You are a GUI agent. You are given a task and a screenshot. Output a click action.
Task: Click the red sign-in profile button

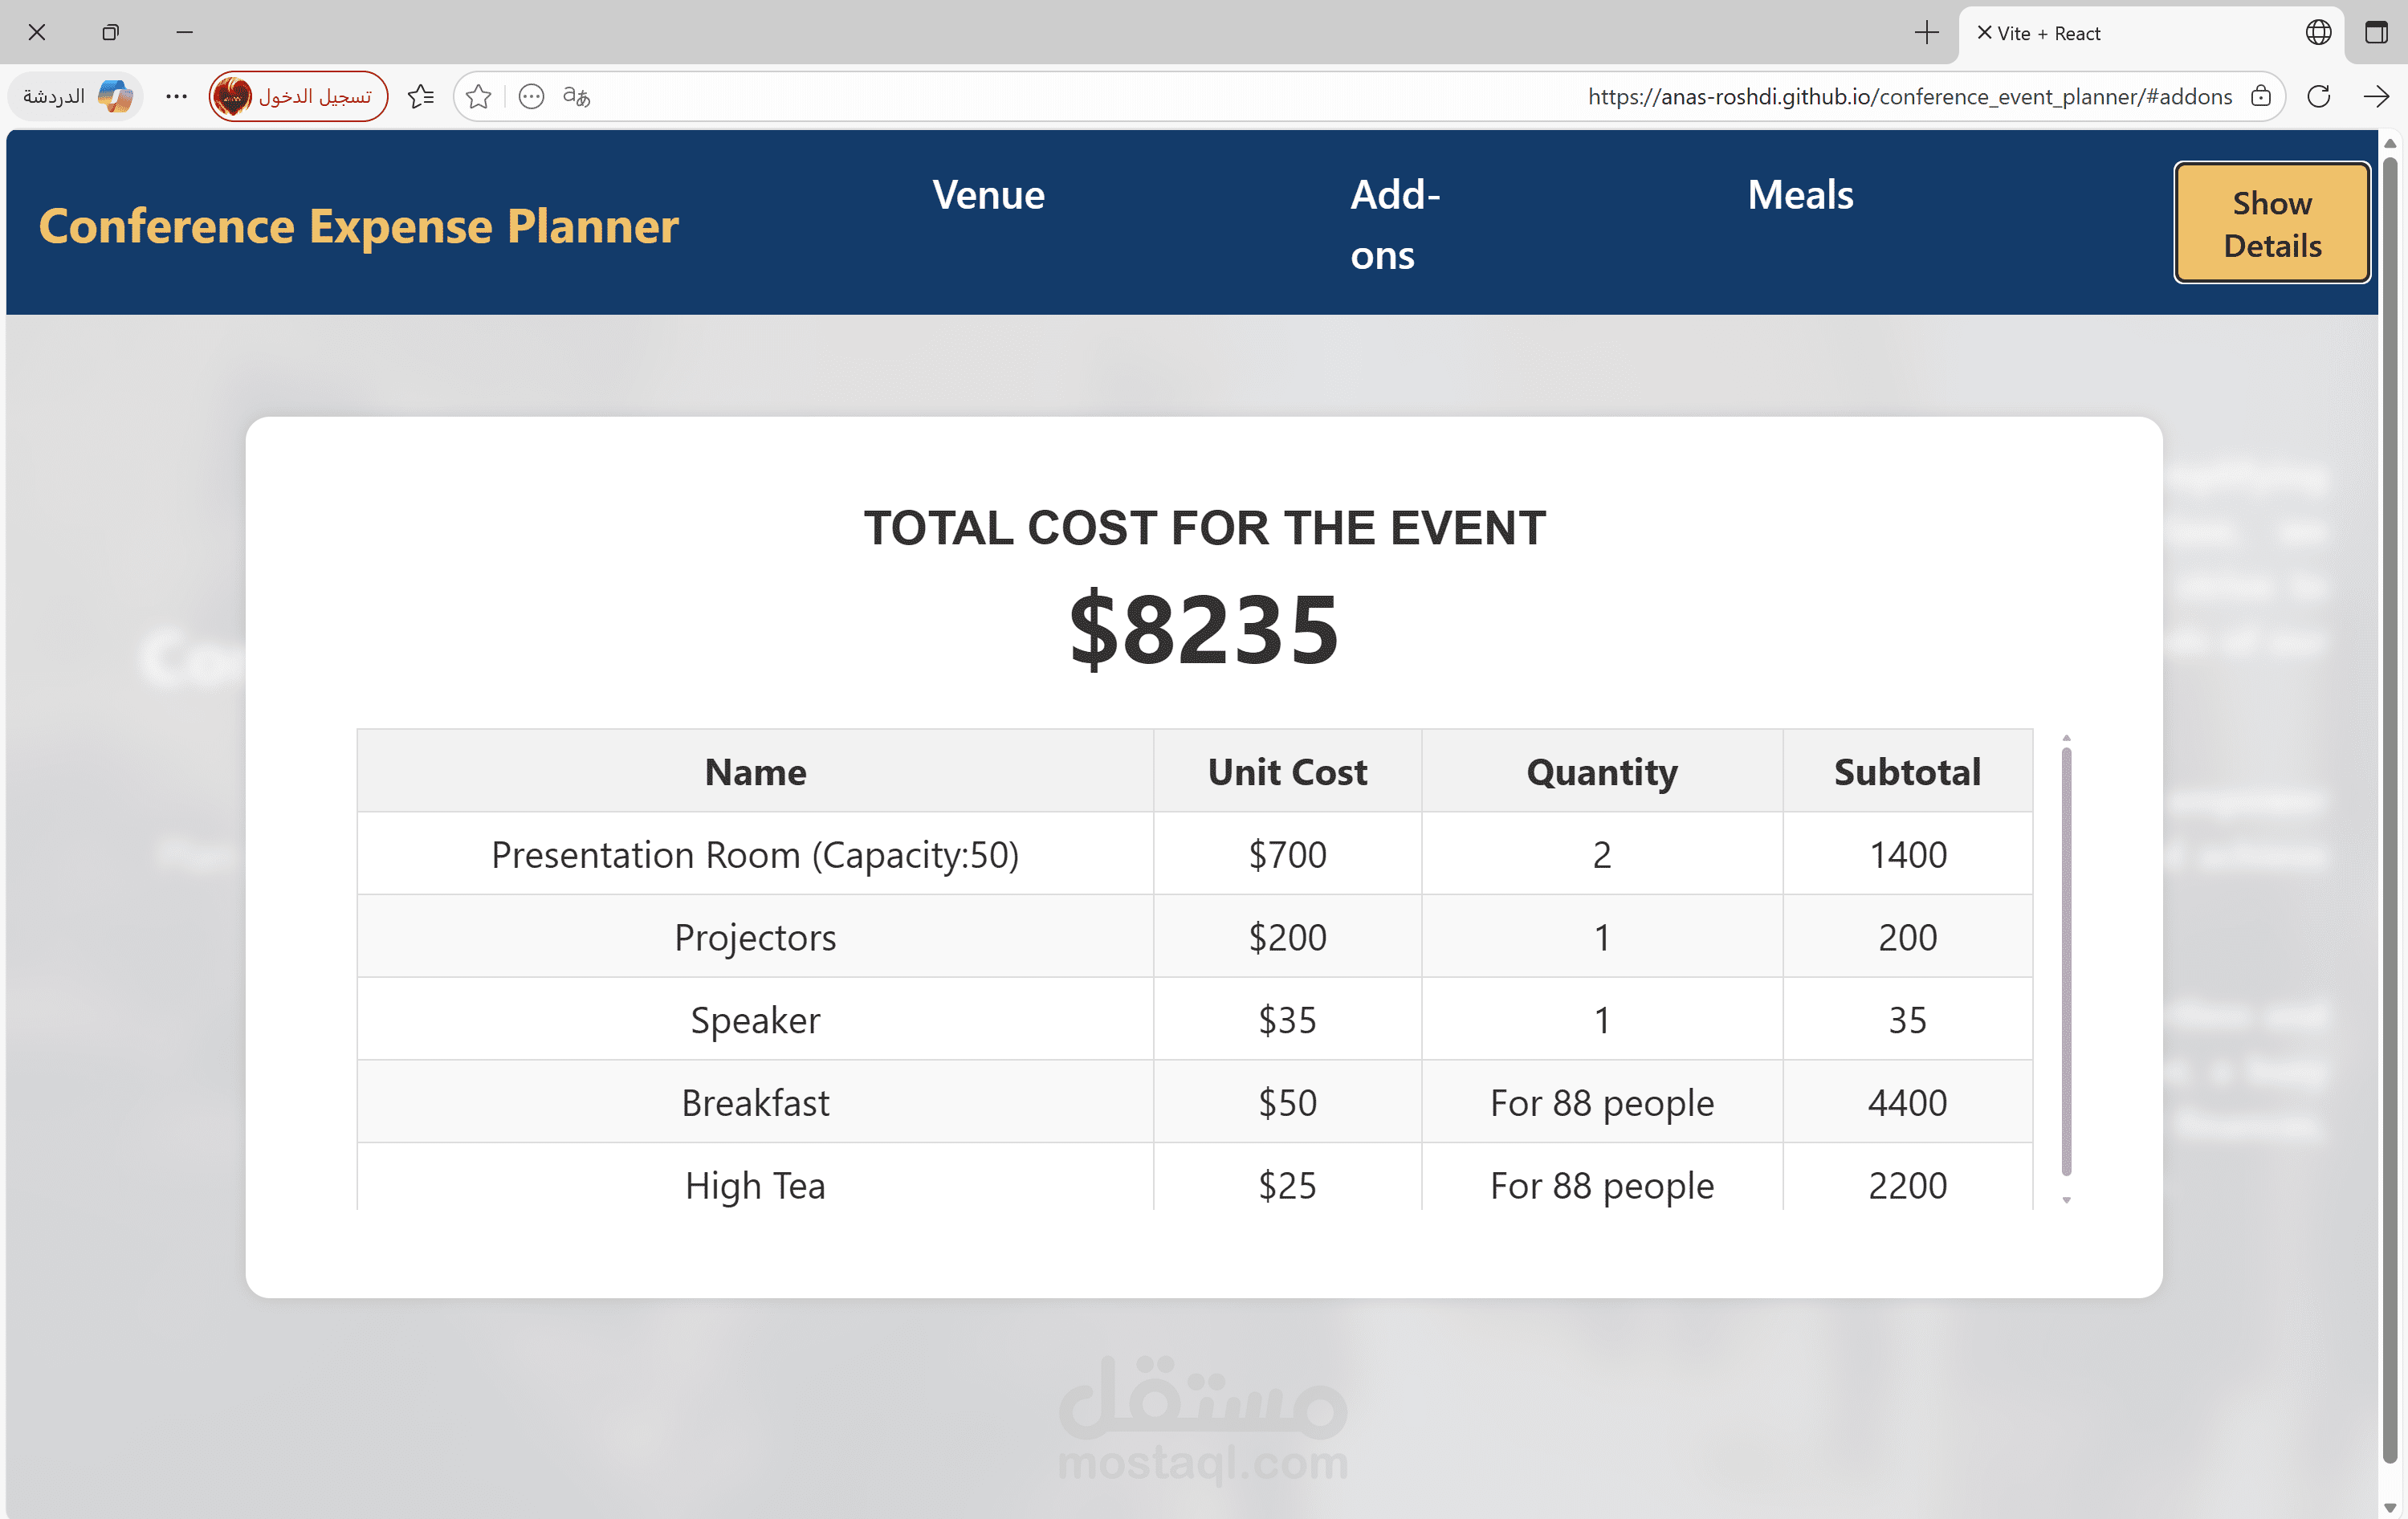click(x=298, y=96)
